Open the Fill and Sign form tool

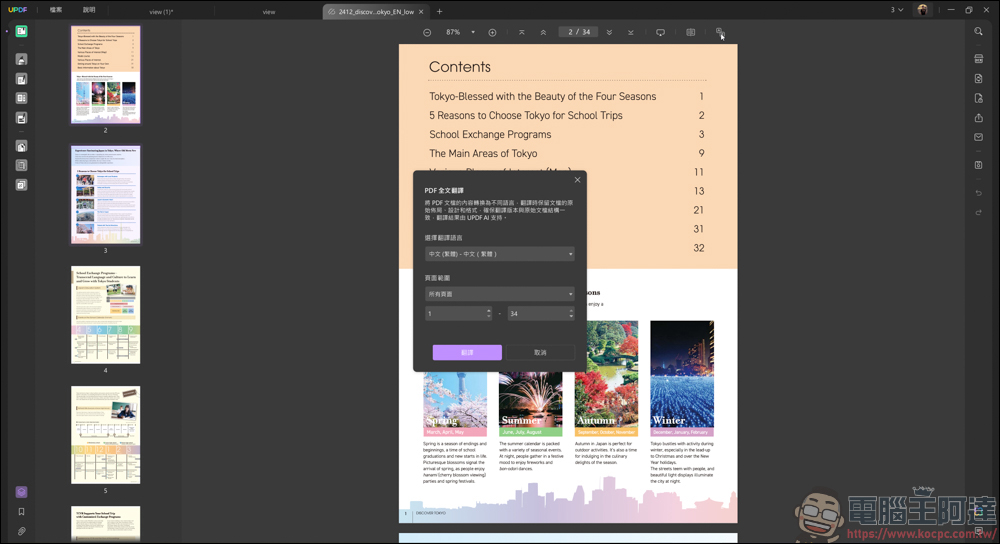(21, 118)
